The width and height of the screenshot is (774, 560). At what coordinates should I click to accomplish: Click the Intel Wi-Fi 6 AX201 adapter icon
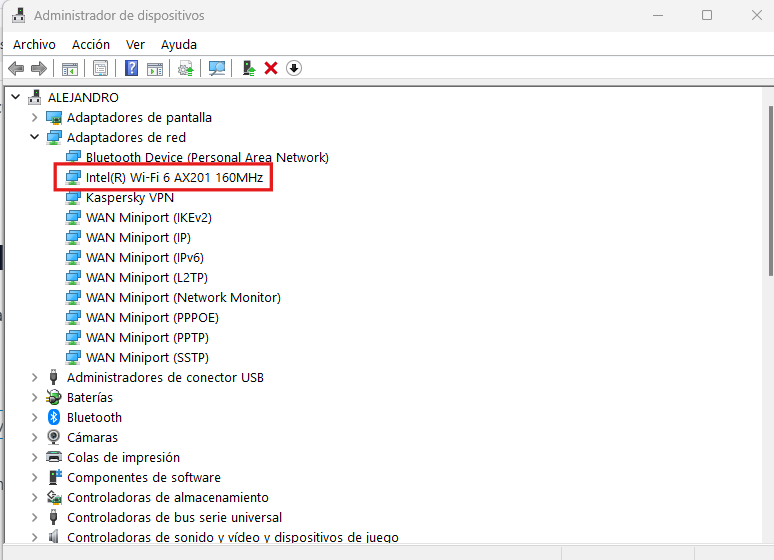tap(73, 177)
